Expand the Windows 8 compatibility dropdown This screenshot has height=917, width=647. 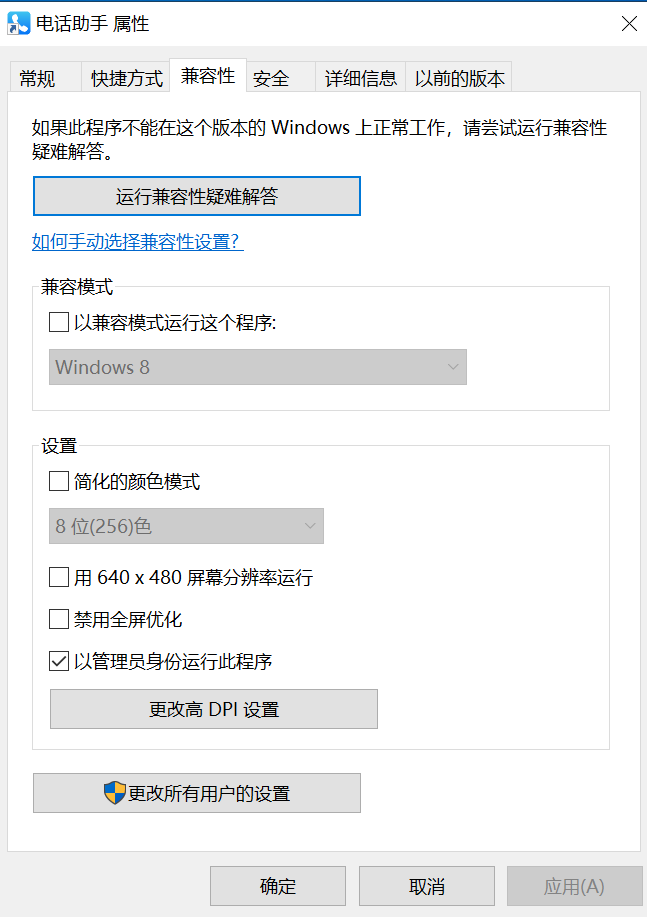pyautogui.click(x=258, y=367)
